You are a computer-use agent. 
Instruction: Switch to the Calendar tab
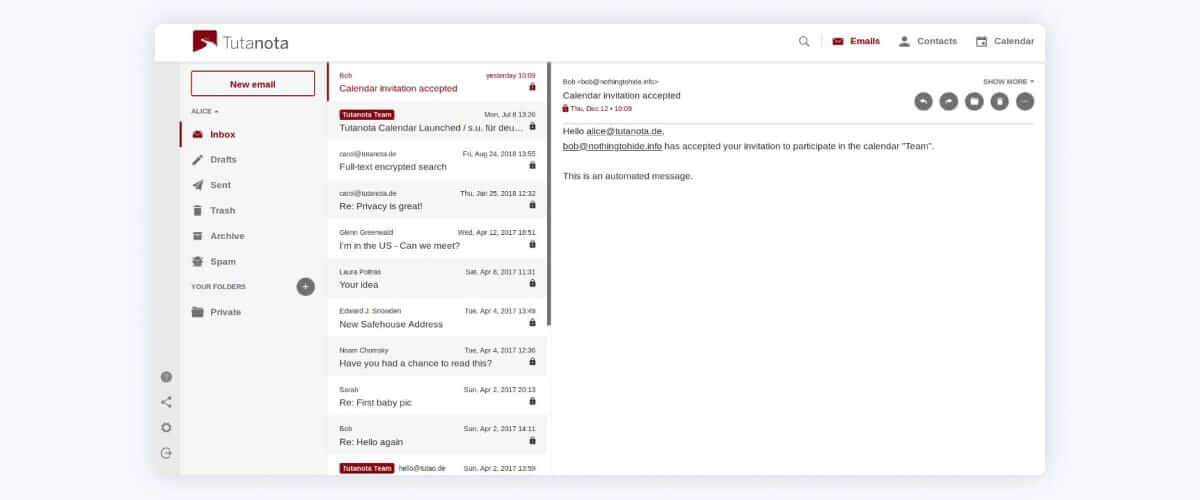click(x=1004, y=41)
